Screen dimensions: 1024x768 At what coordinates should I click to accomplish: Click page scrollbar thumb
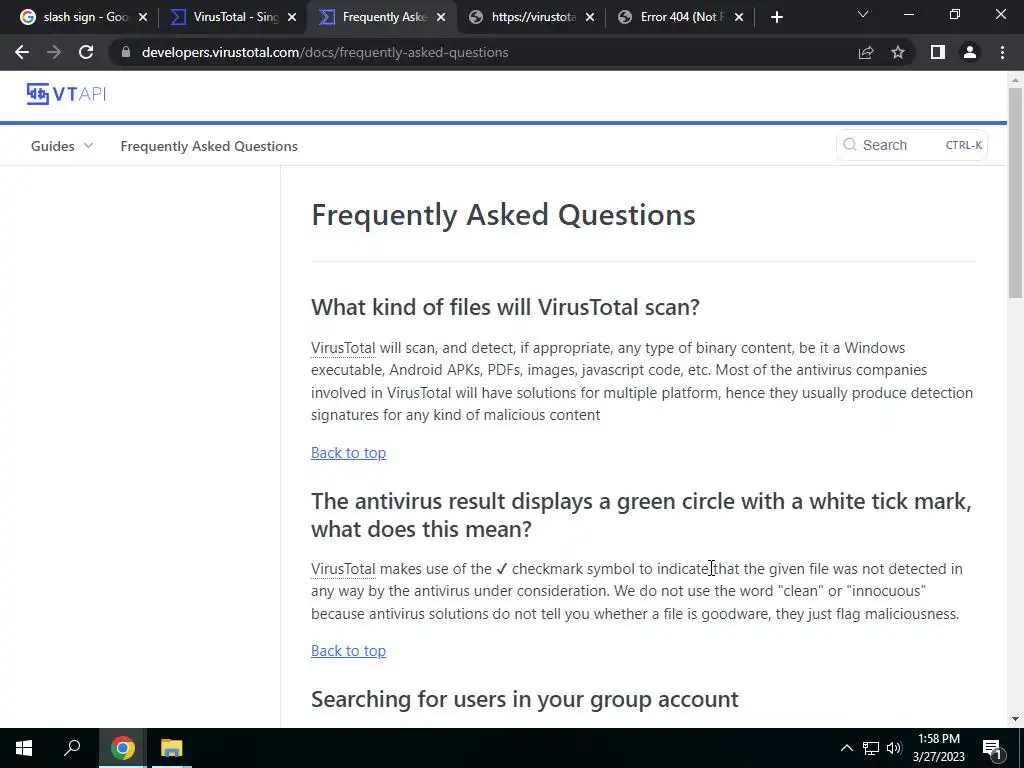(x=1015, y=191)
